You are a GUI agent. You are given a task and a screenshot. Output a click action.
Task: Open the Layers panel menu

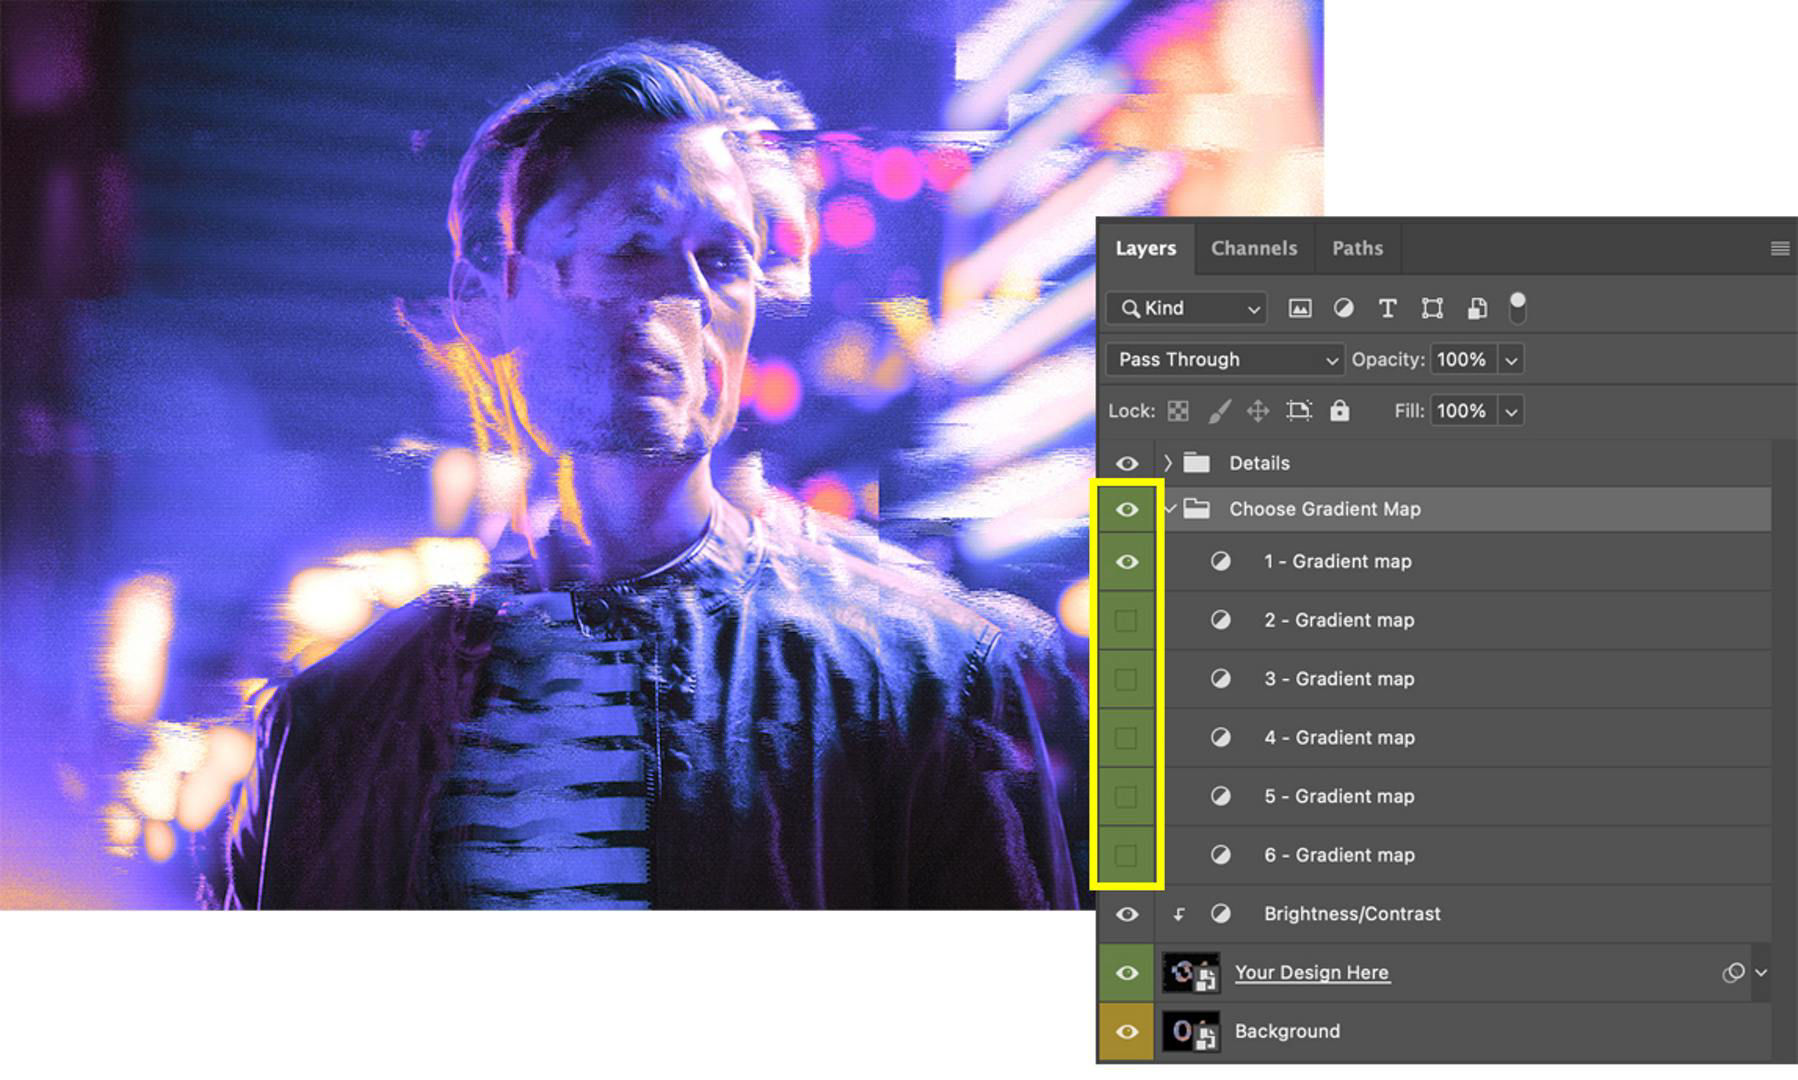click(1779, 248)
